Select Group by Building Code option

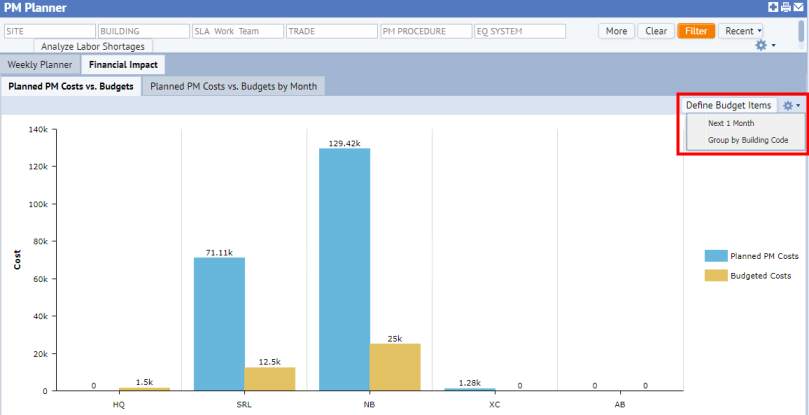[x=743, y=140]
